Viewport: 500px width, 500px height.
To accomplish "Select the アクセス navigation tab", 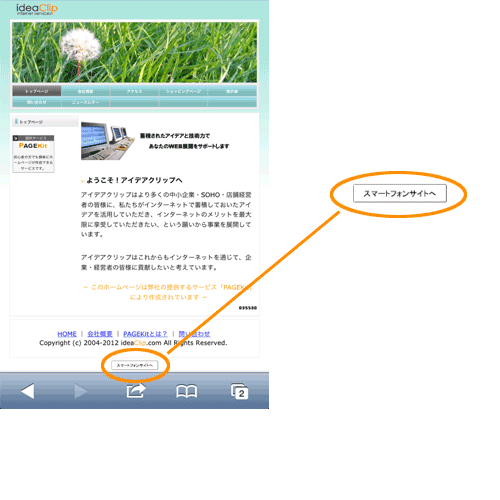I will tap(134, 91).
